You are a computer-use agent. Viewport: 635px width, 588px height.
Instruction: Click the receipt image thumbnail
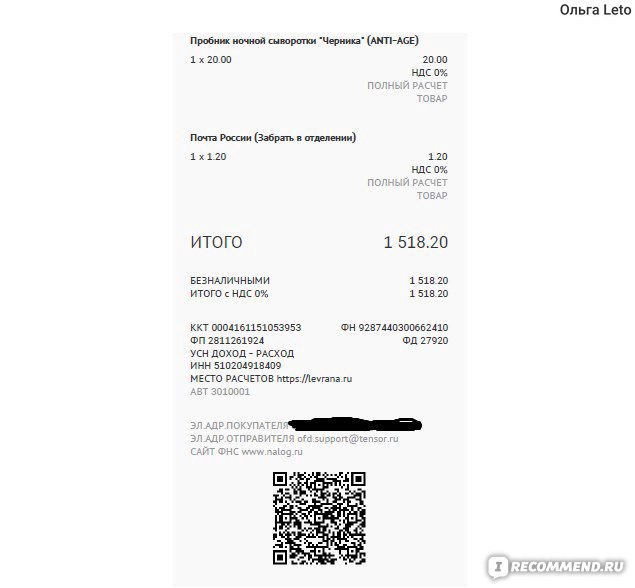pyautogui.click(x=320, y=310)
